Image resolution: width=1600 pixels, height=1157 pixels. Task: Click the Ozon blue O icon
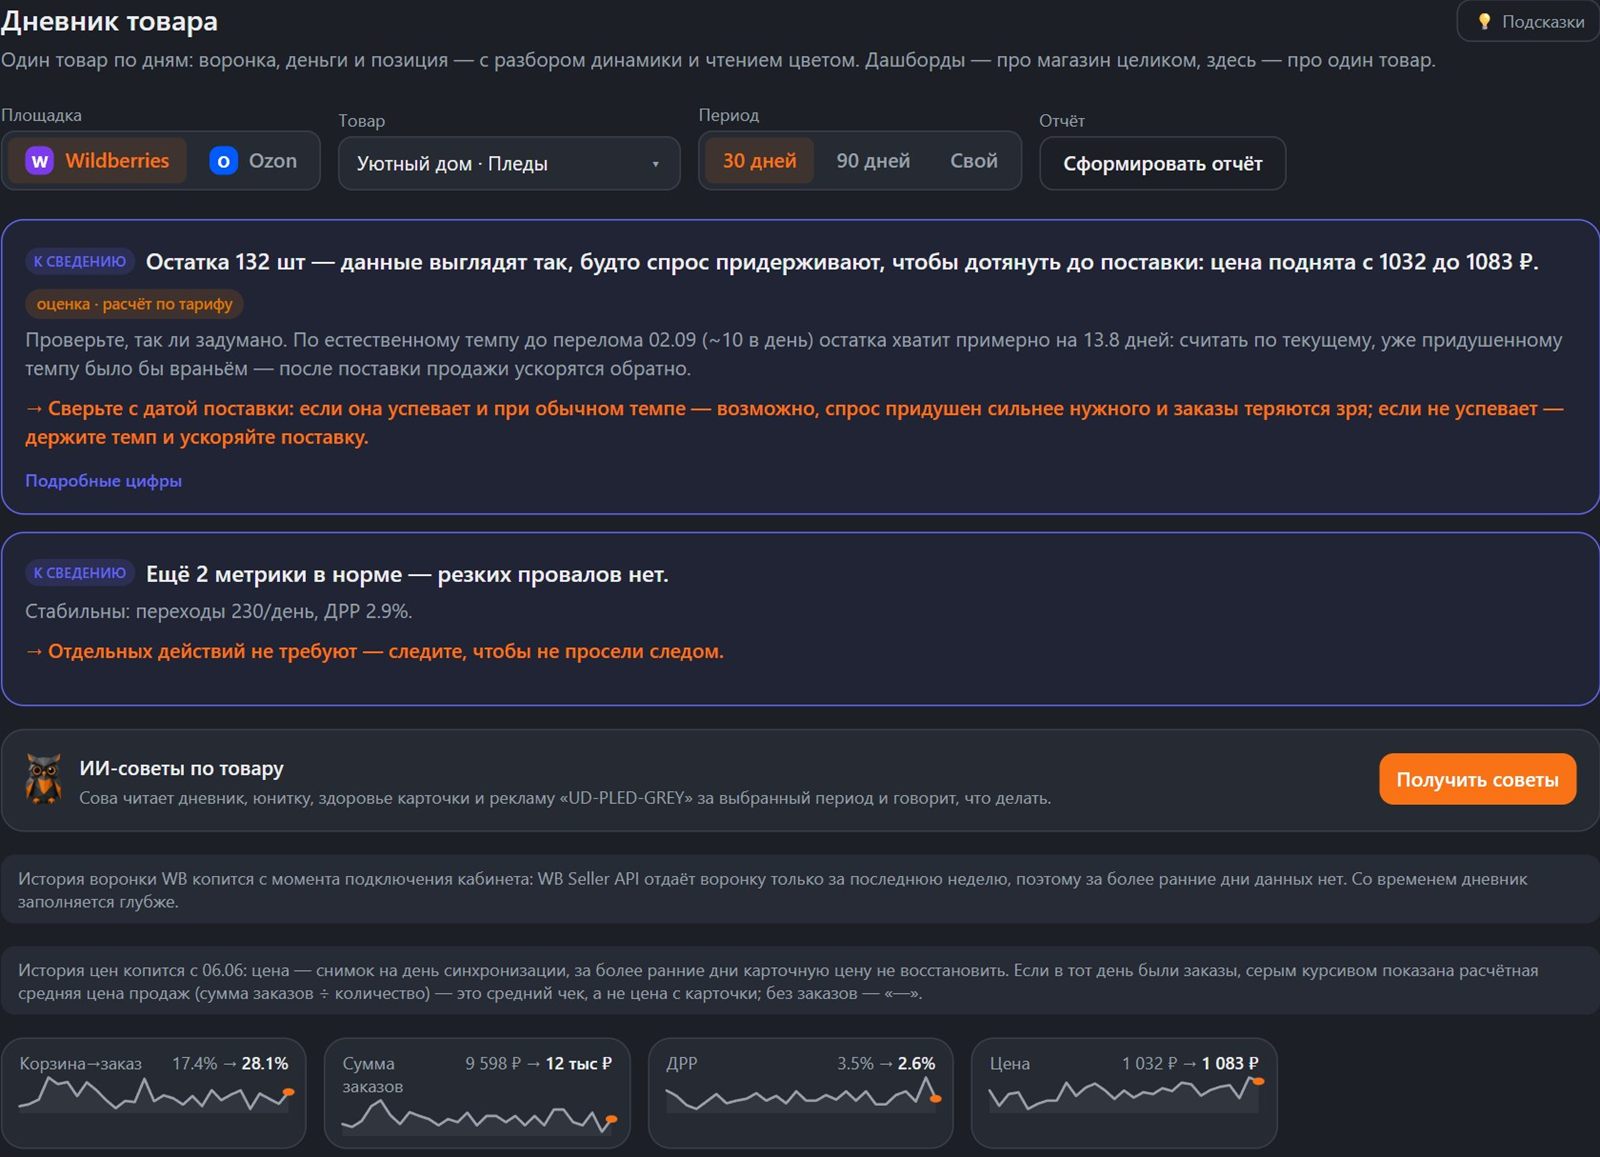(223, 161)
